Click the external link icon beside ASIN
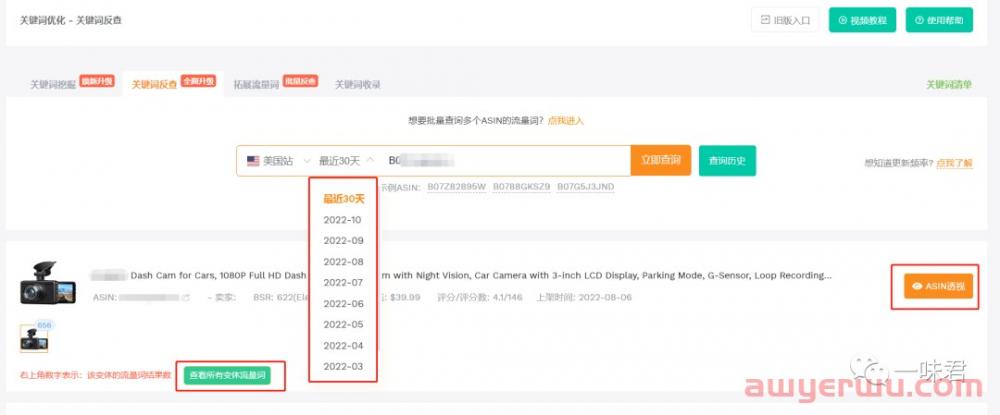 click(186, 298)
